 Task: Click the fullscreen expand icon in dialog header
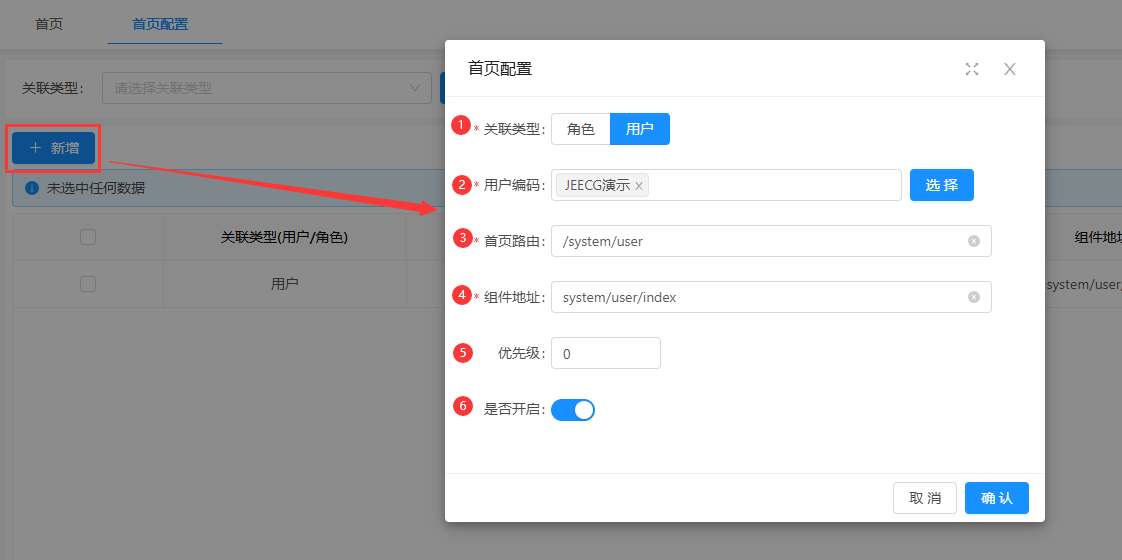pos(972,69)
